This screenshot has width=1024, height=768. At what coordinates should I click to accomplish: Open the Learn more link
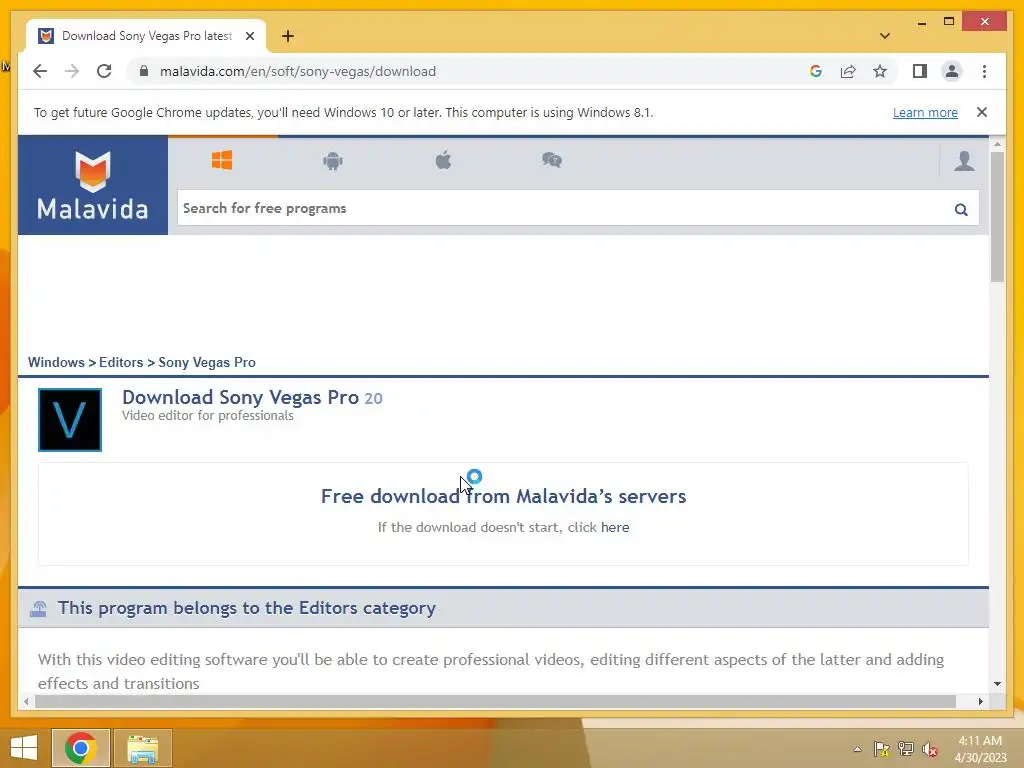coord(925,112)
